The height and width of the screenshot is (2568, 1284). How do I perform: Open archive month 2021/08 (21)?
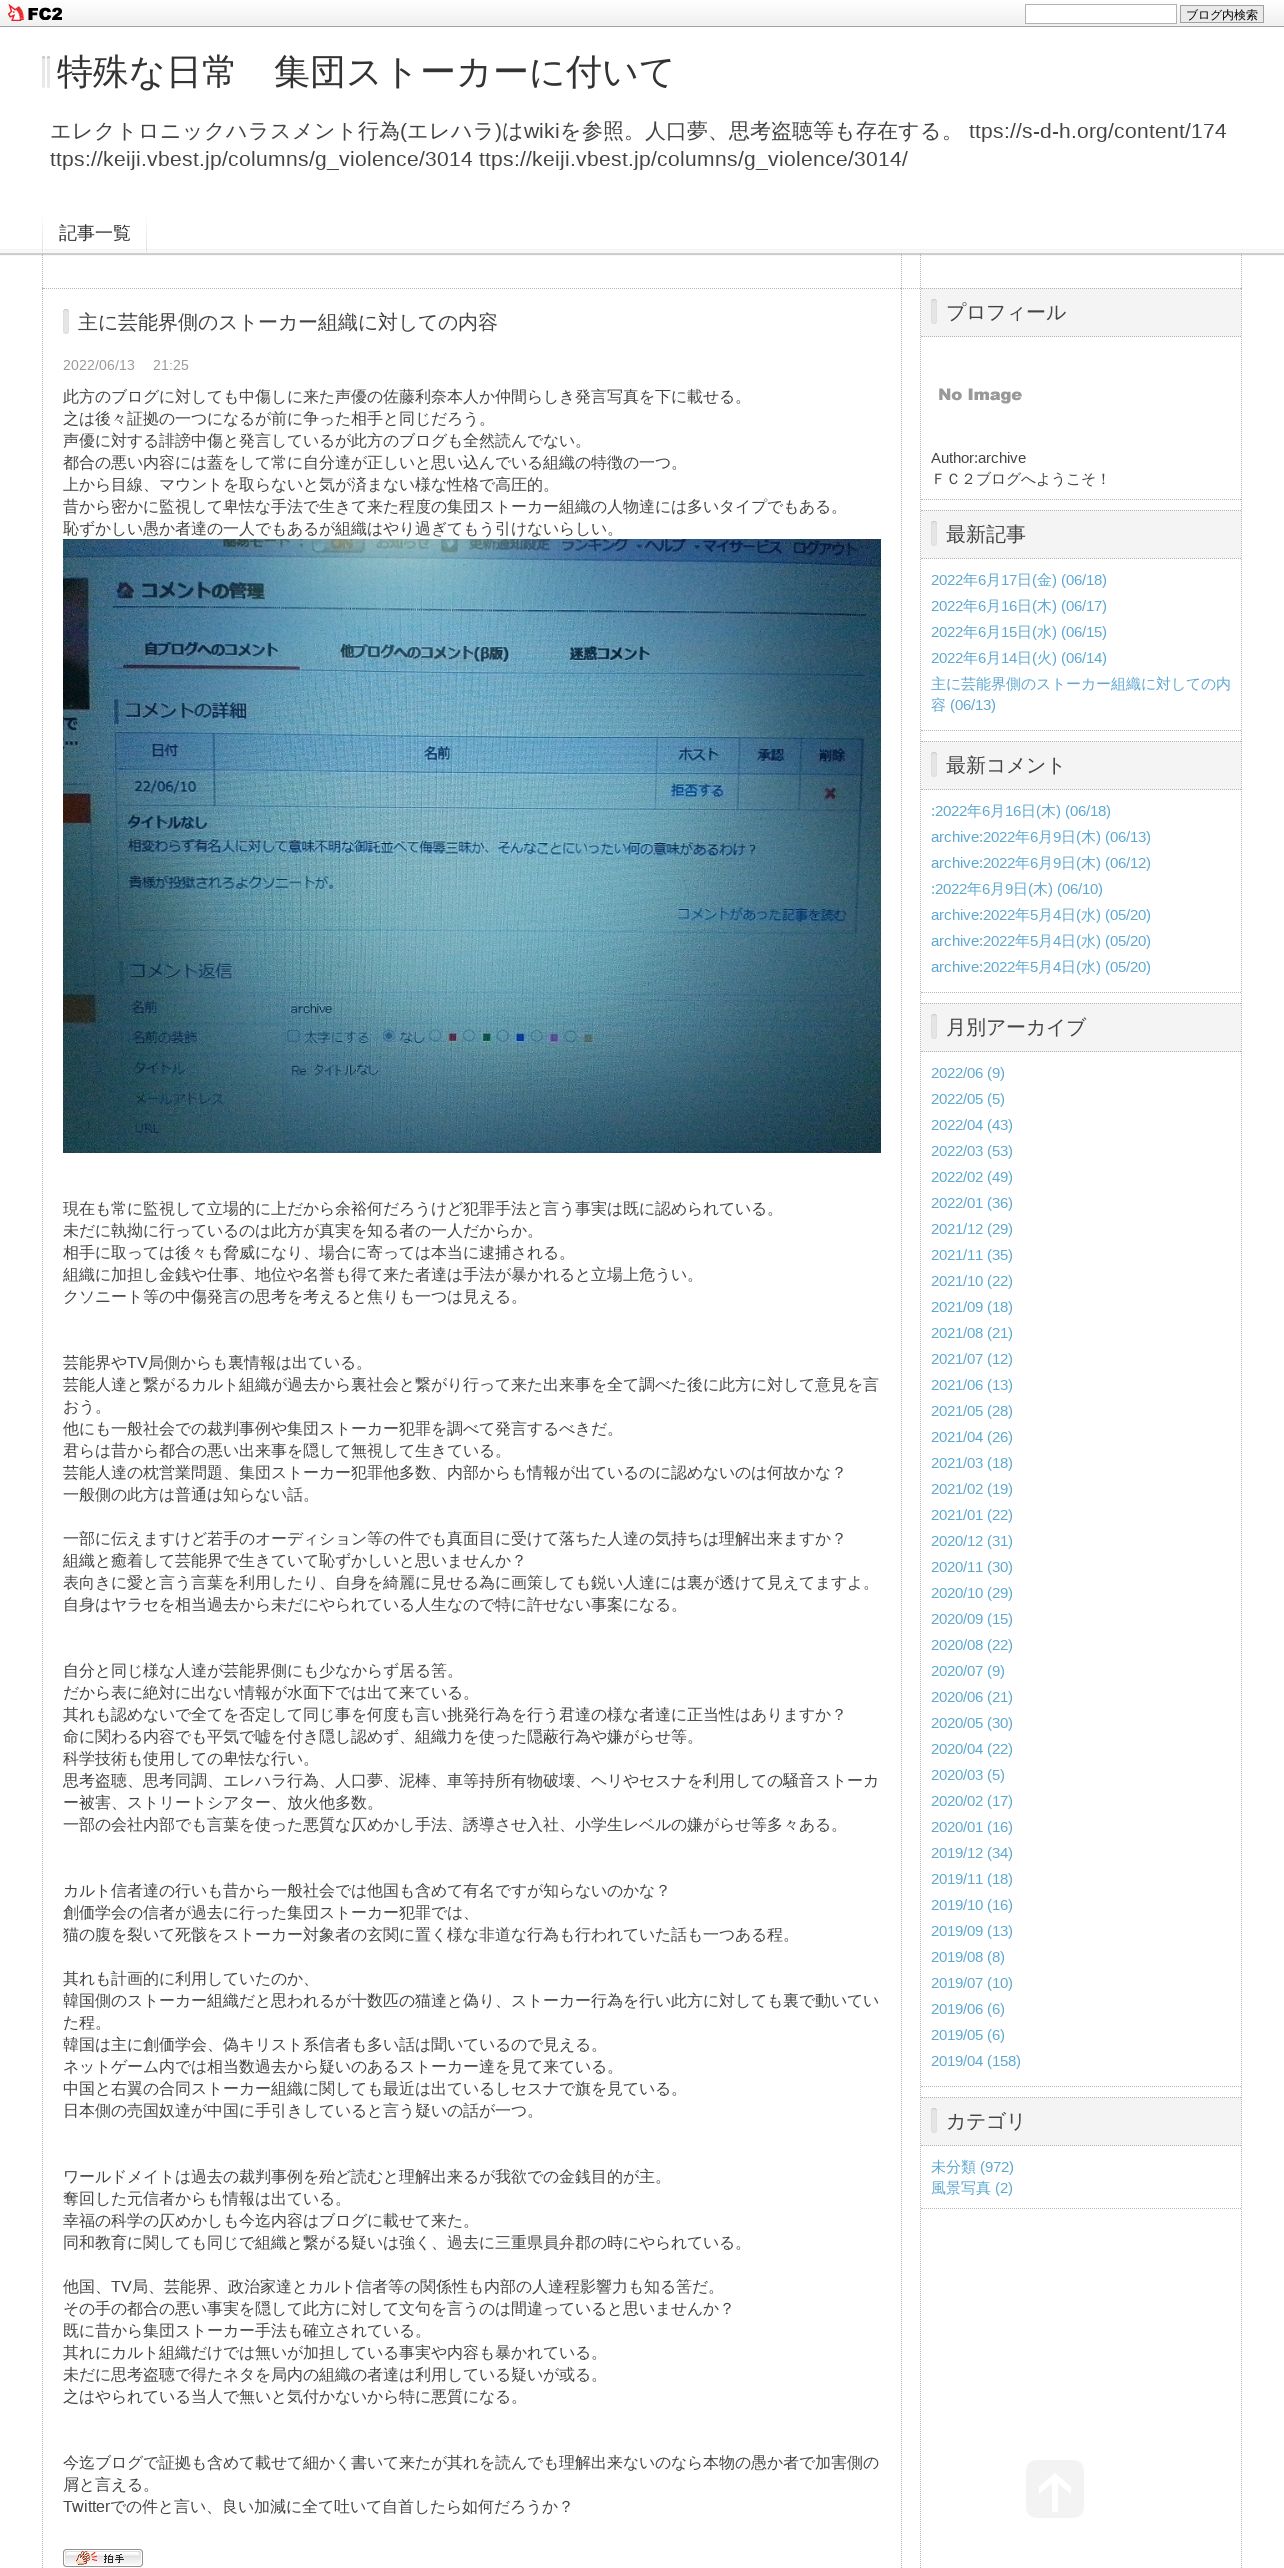[x=971, y=1333]
